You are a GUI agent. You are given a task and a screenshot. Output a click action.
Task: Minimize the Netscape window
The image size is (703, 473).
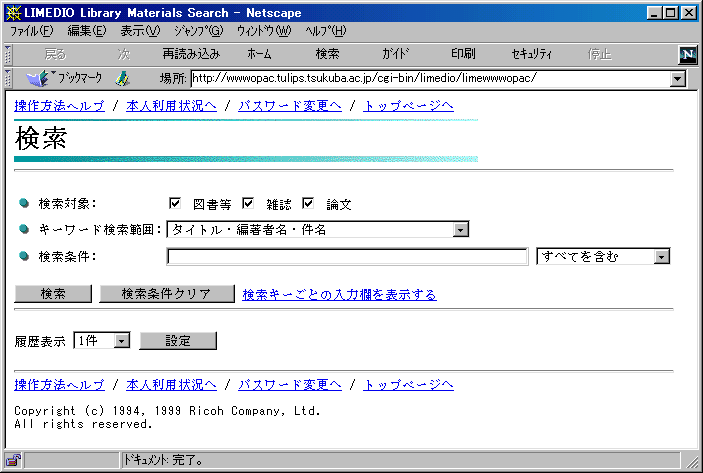point(654,13)
